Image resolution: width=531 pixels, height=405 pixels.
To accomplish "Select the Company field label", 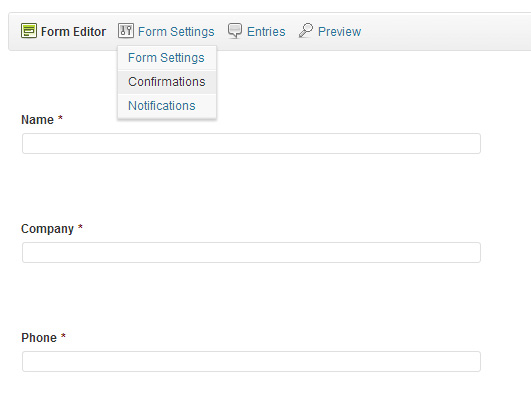I will (x=47, y=229).
